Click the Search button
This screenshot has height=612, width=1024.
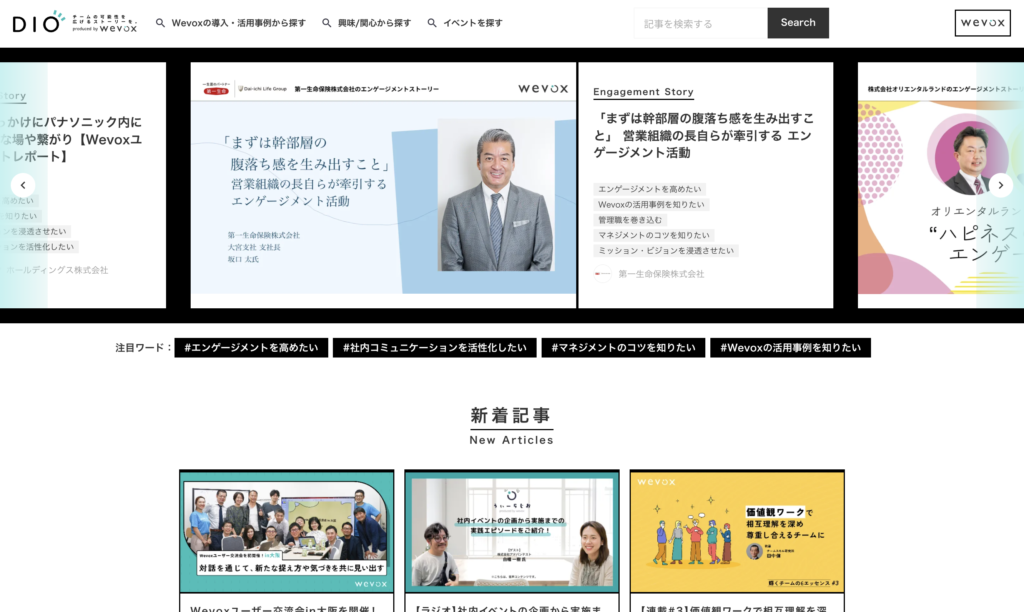[798, 23]
